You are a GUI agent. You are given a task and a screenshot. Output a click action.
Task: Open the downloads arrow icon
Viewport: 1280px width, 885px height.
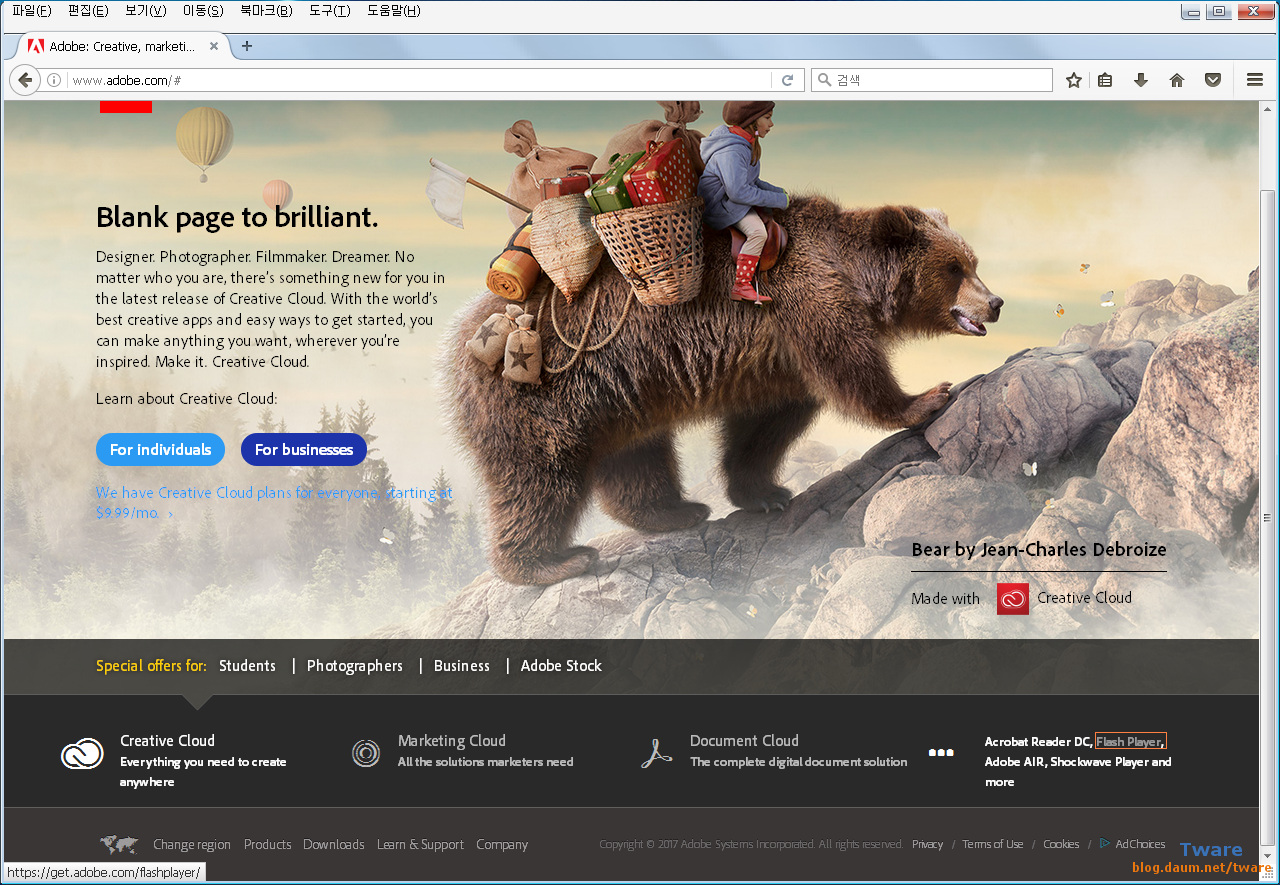point(1141,80)
